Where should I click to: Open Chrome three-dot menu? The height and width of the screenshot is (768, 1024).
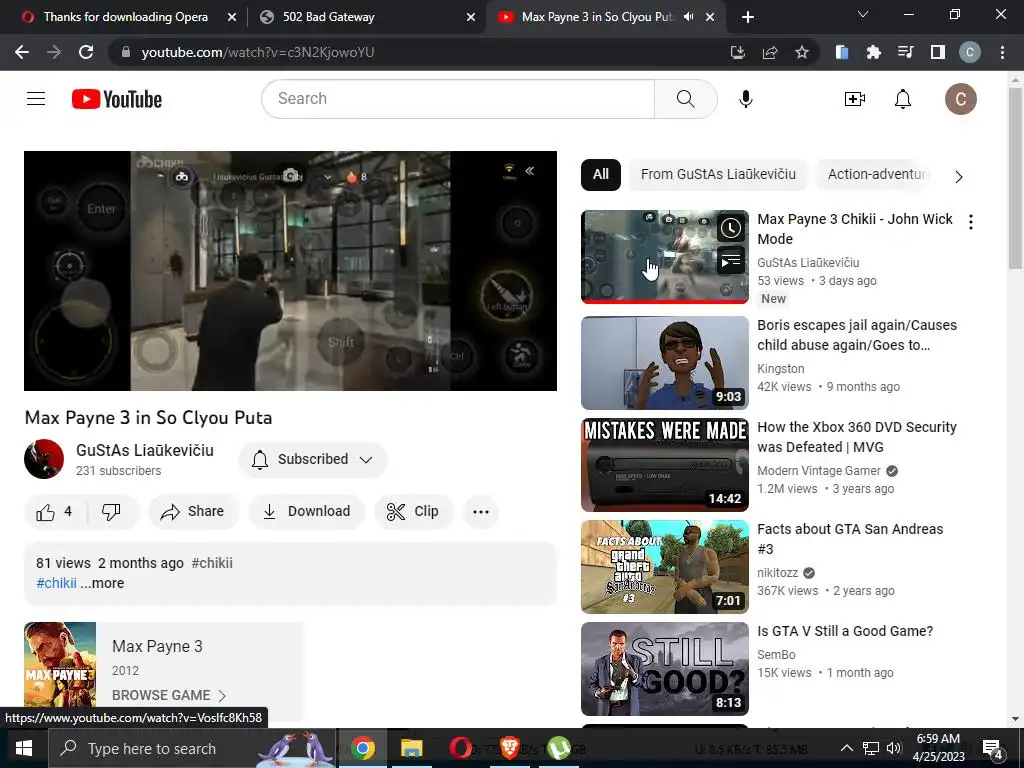click(1002, 52)
